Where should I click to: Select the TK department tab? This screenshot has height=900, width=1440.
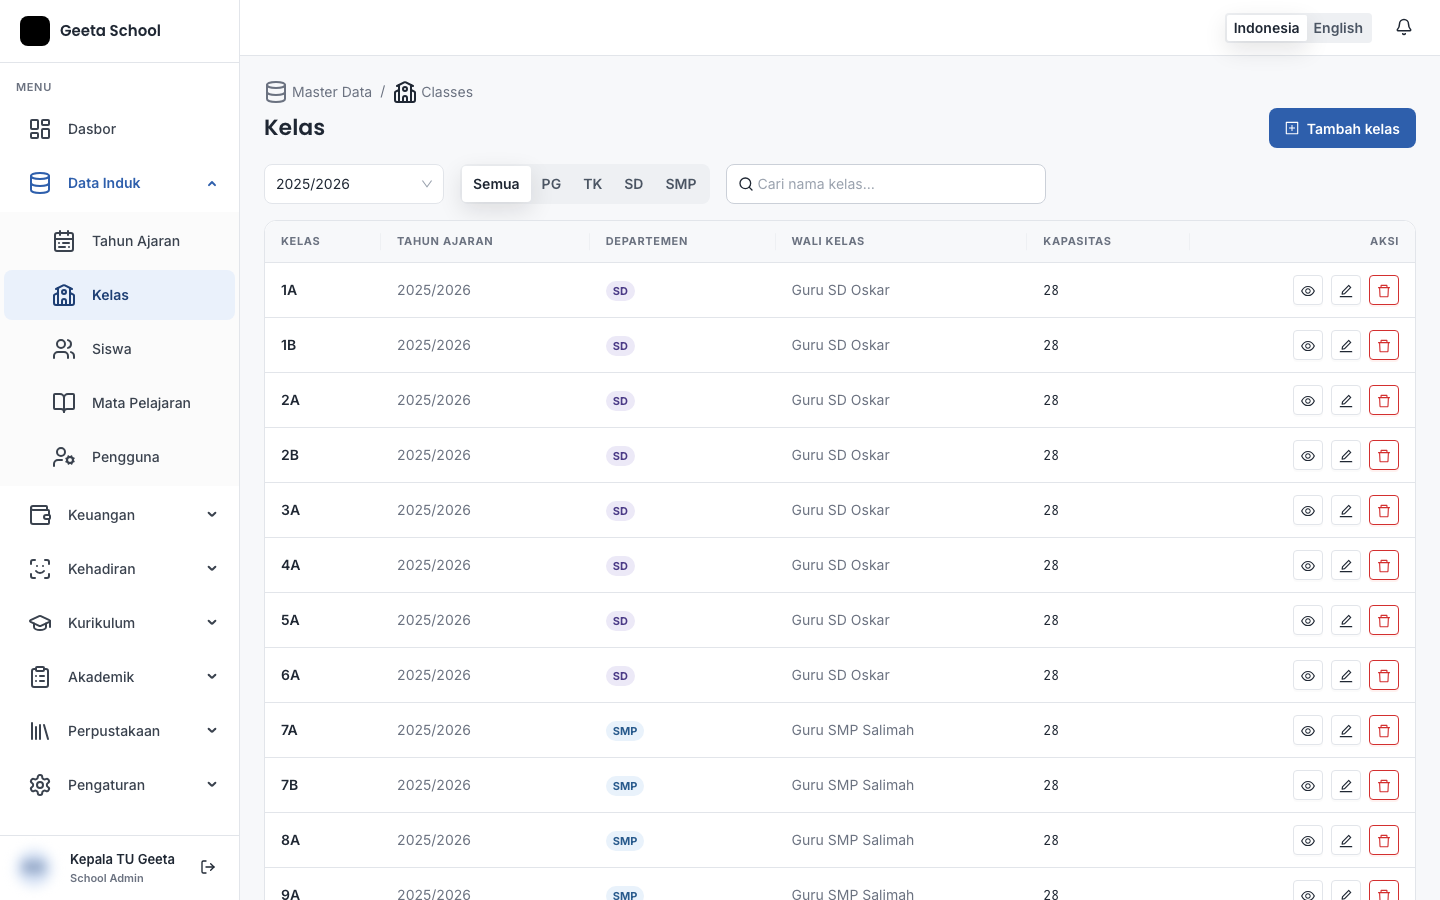tap(593, 184)
